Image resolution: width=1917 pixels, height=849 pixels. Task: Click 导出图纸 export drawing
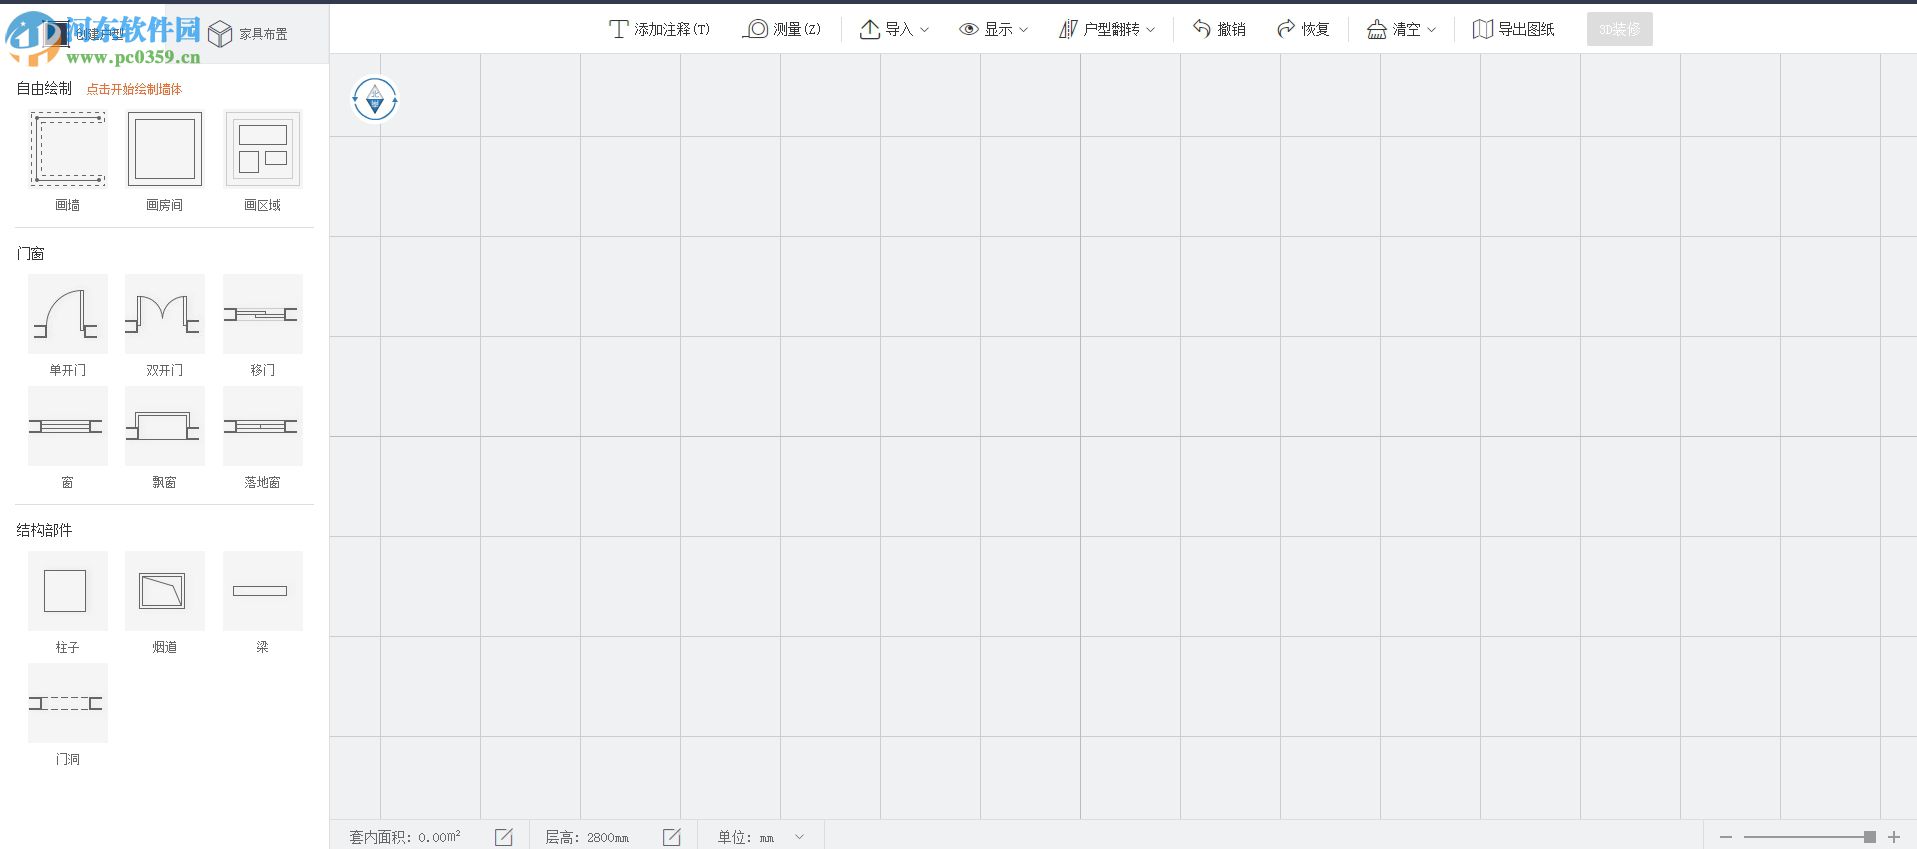(x=1514, y=29)
